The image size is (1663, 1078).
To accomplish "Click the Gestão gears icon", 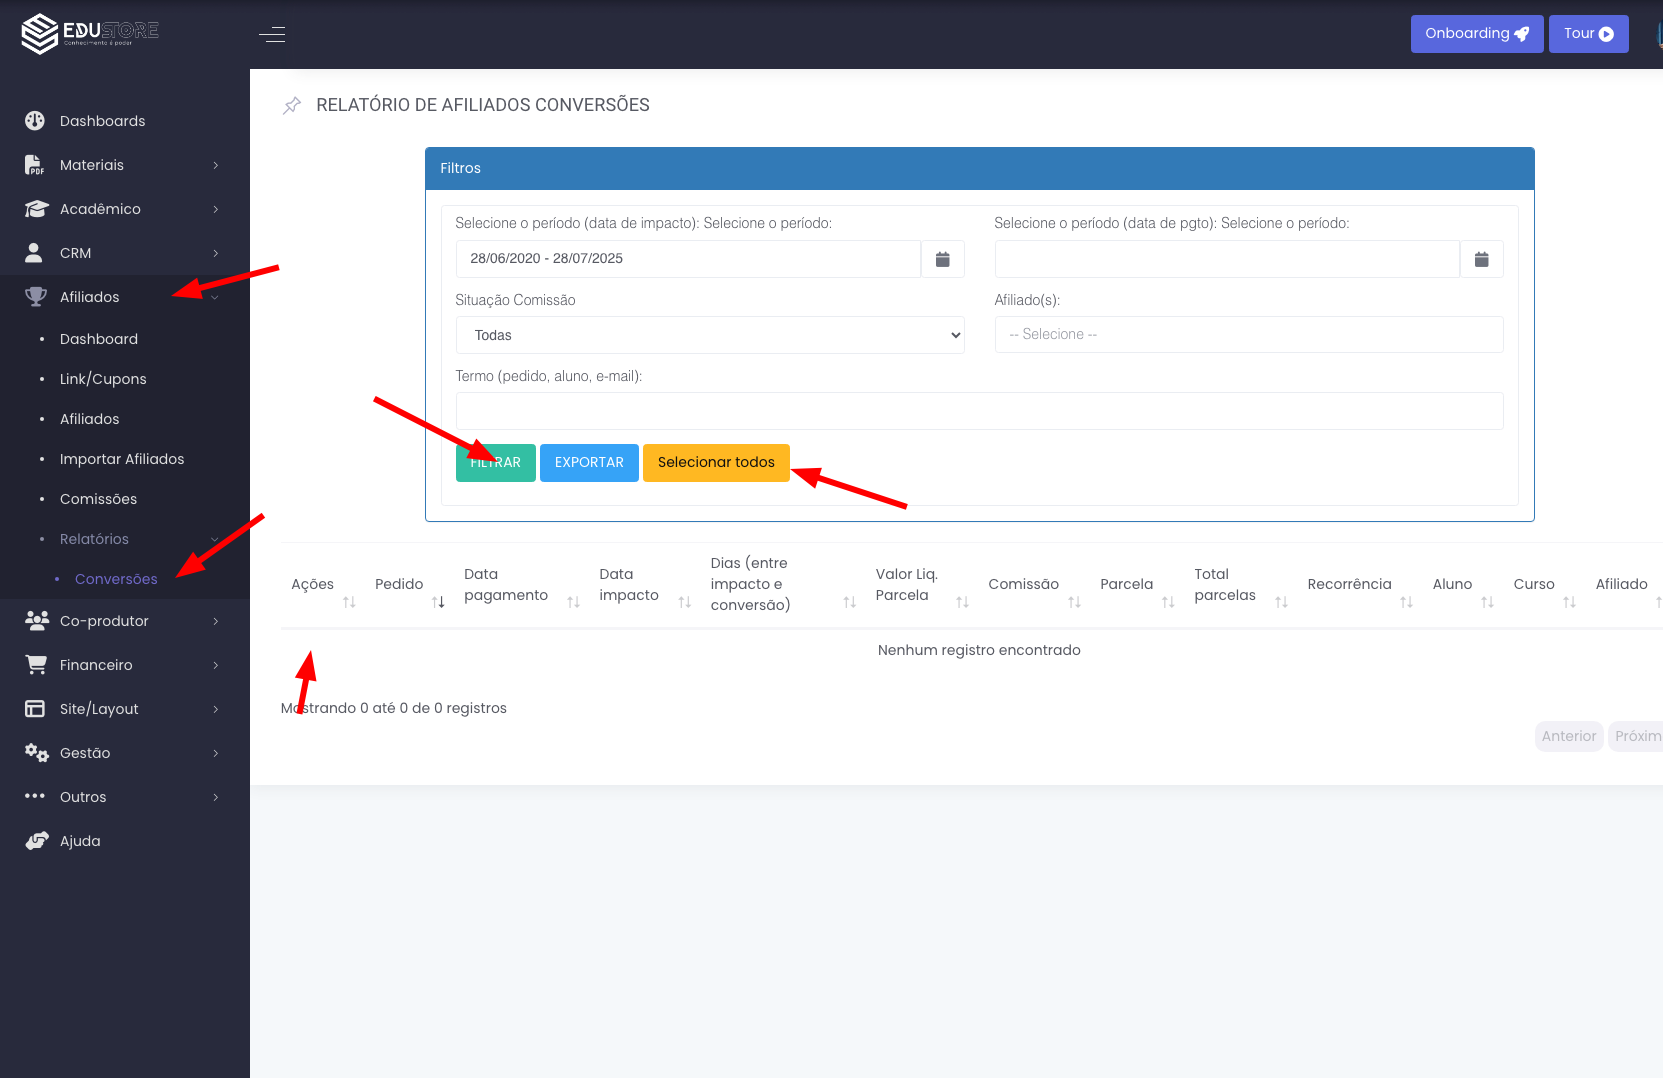I will click(36, 753).
